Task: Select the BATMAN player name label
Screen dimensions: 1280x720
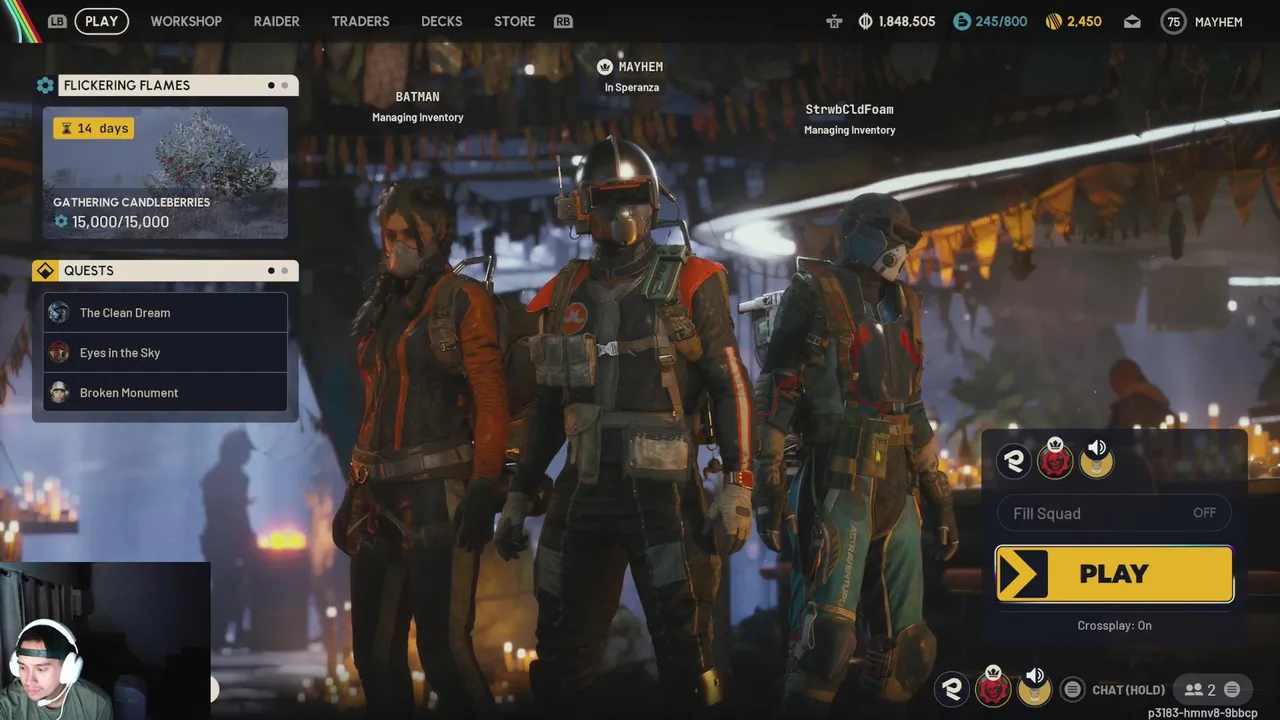Action: pos(417,97)
